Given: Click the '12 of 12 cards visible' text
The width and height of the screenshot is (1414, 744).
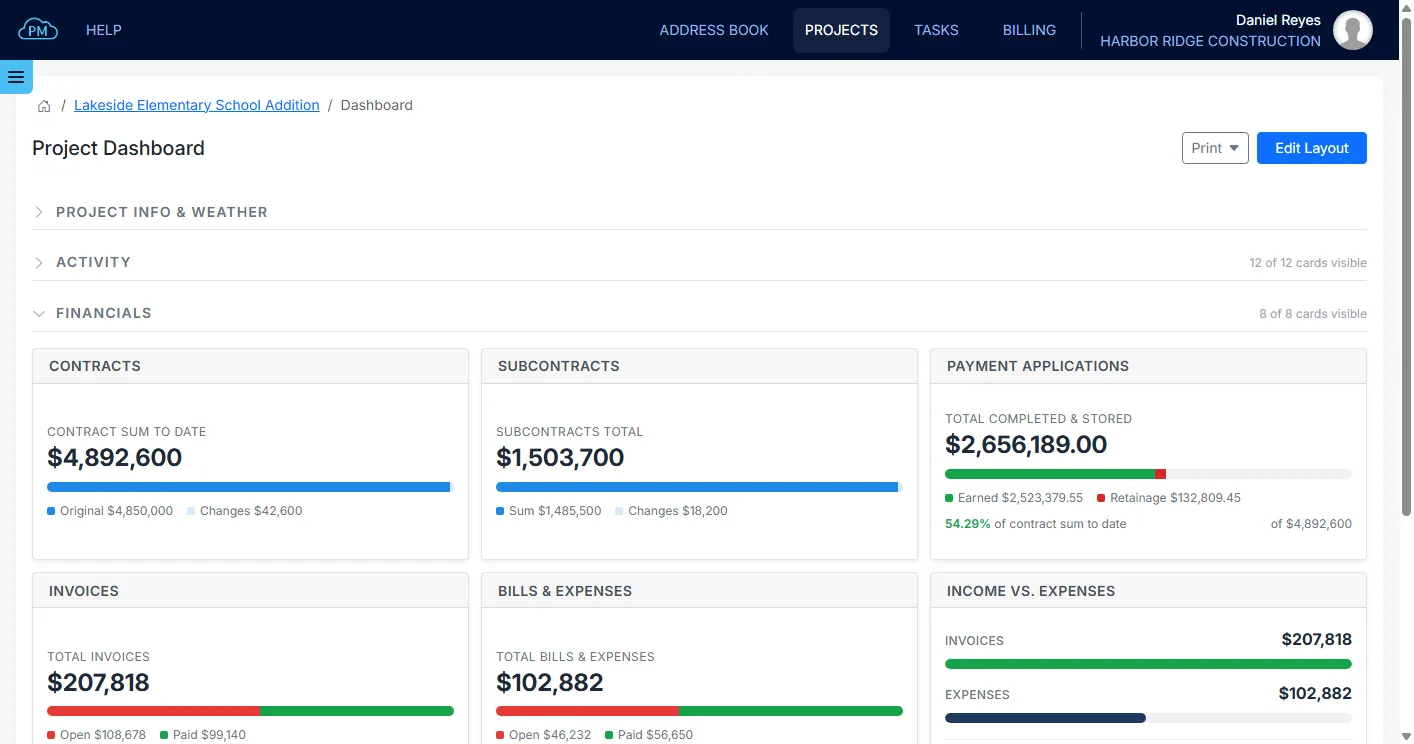Looking at the screenshot, I should click(x=1308, y=263).
